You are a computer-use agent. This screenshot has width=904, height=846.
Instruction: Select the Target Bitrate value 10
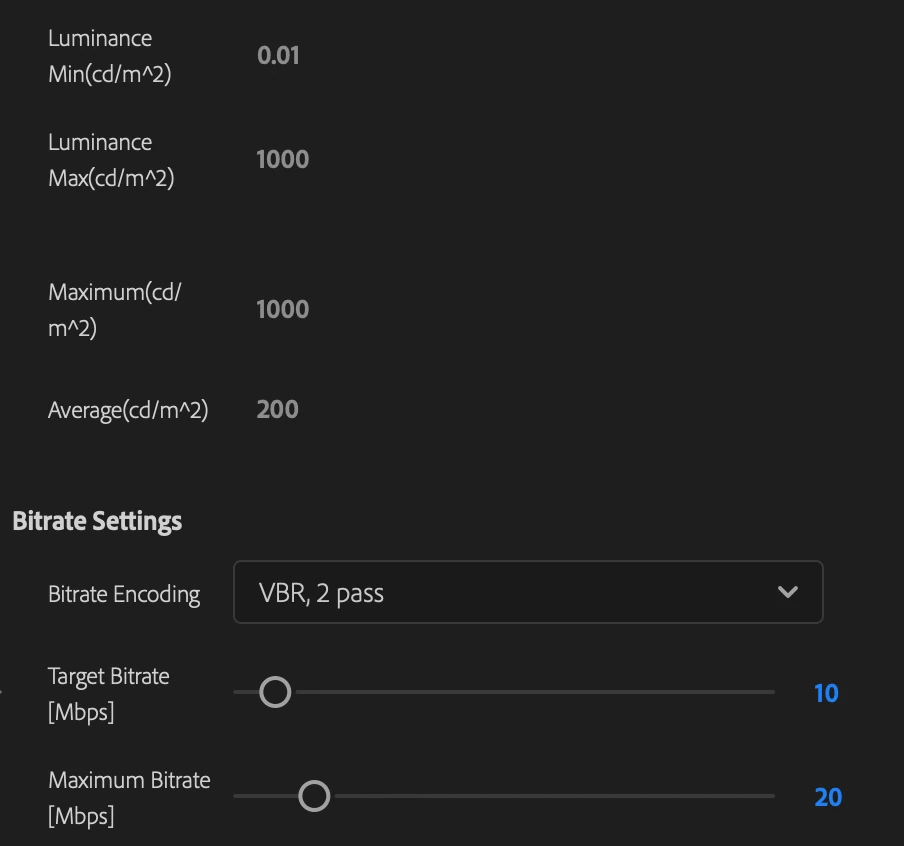(826, 693)
